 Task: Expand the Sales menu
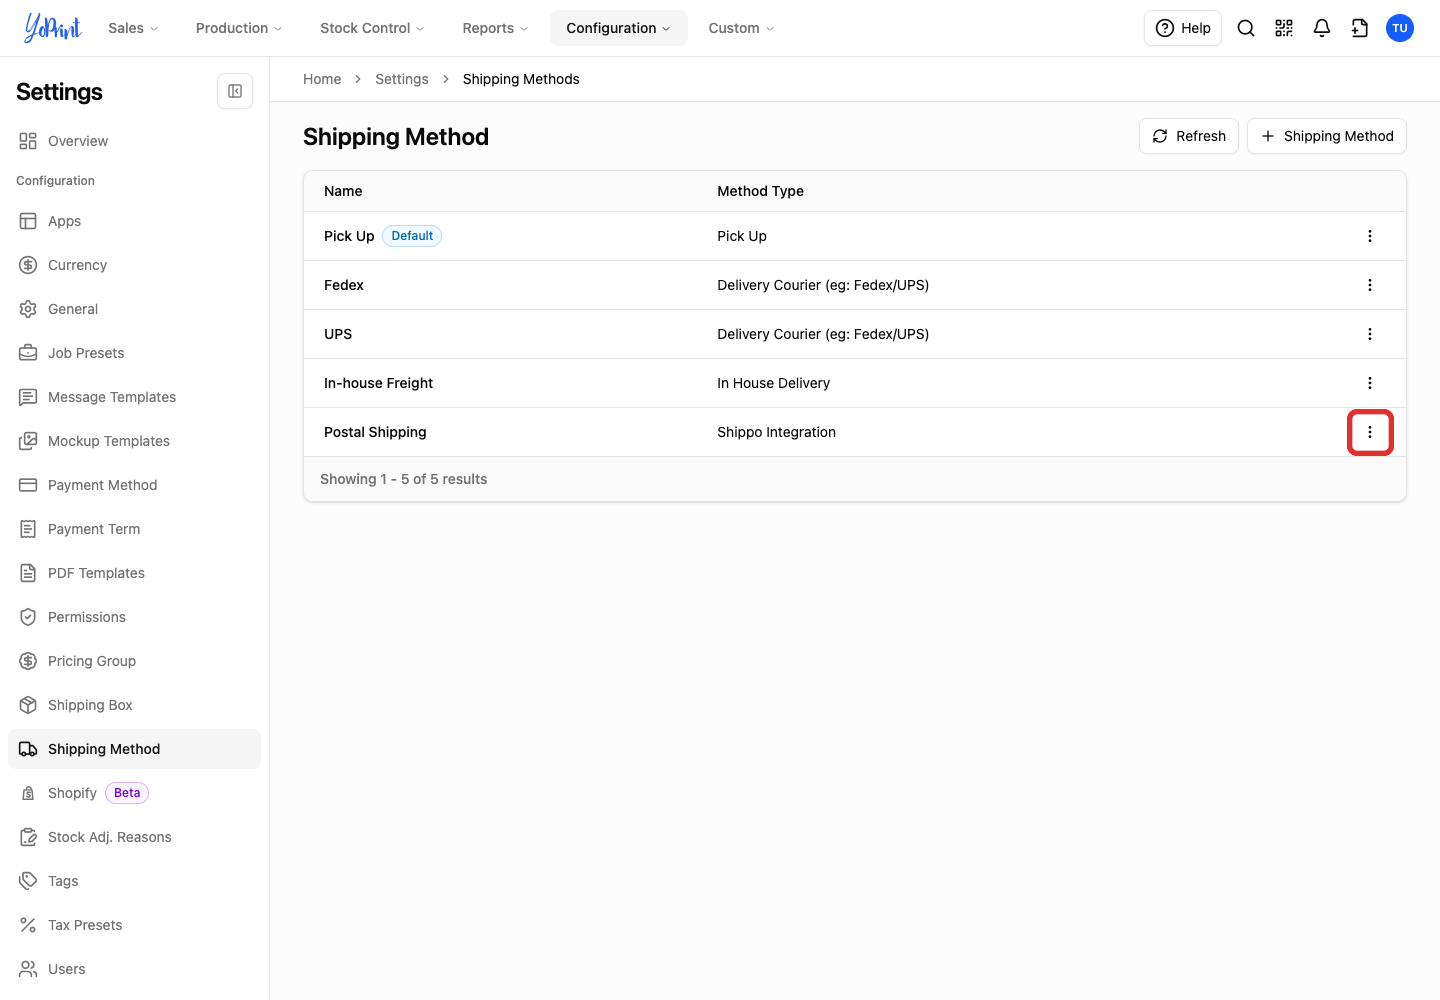133,28
